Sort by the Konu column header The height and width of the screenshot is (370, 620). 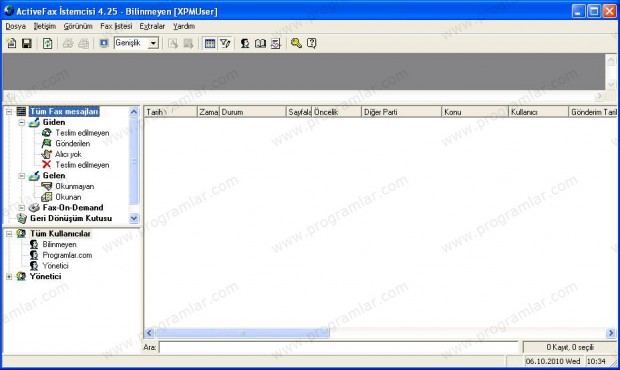475,112
